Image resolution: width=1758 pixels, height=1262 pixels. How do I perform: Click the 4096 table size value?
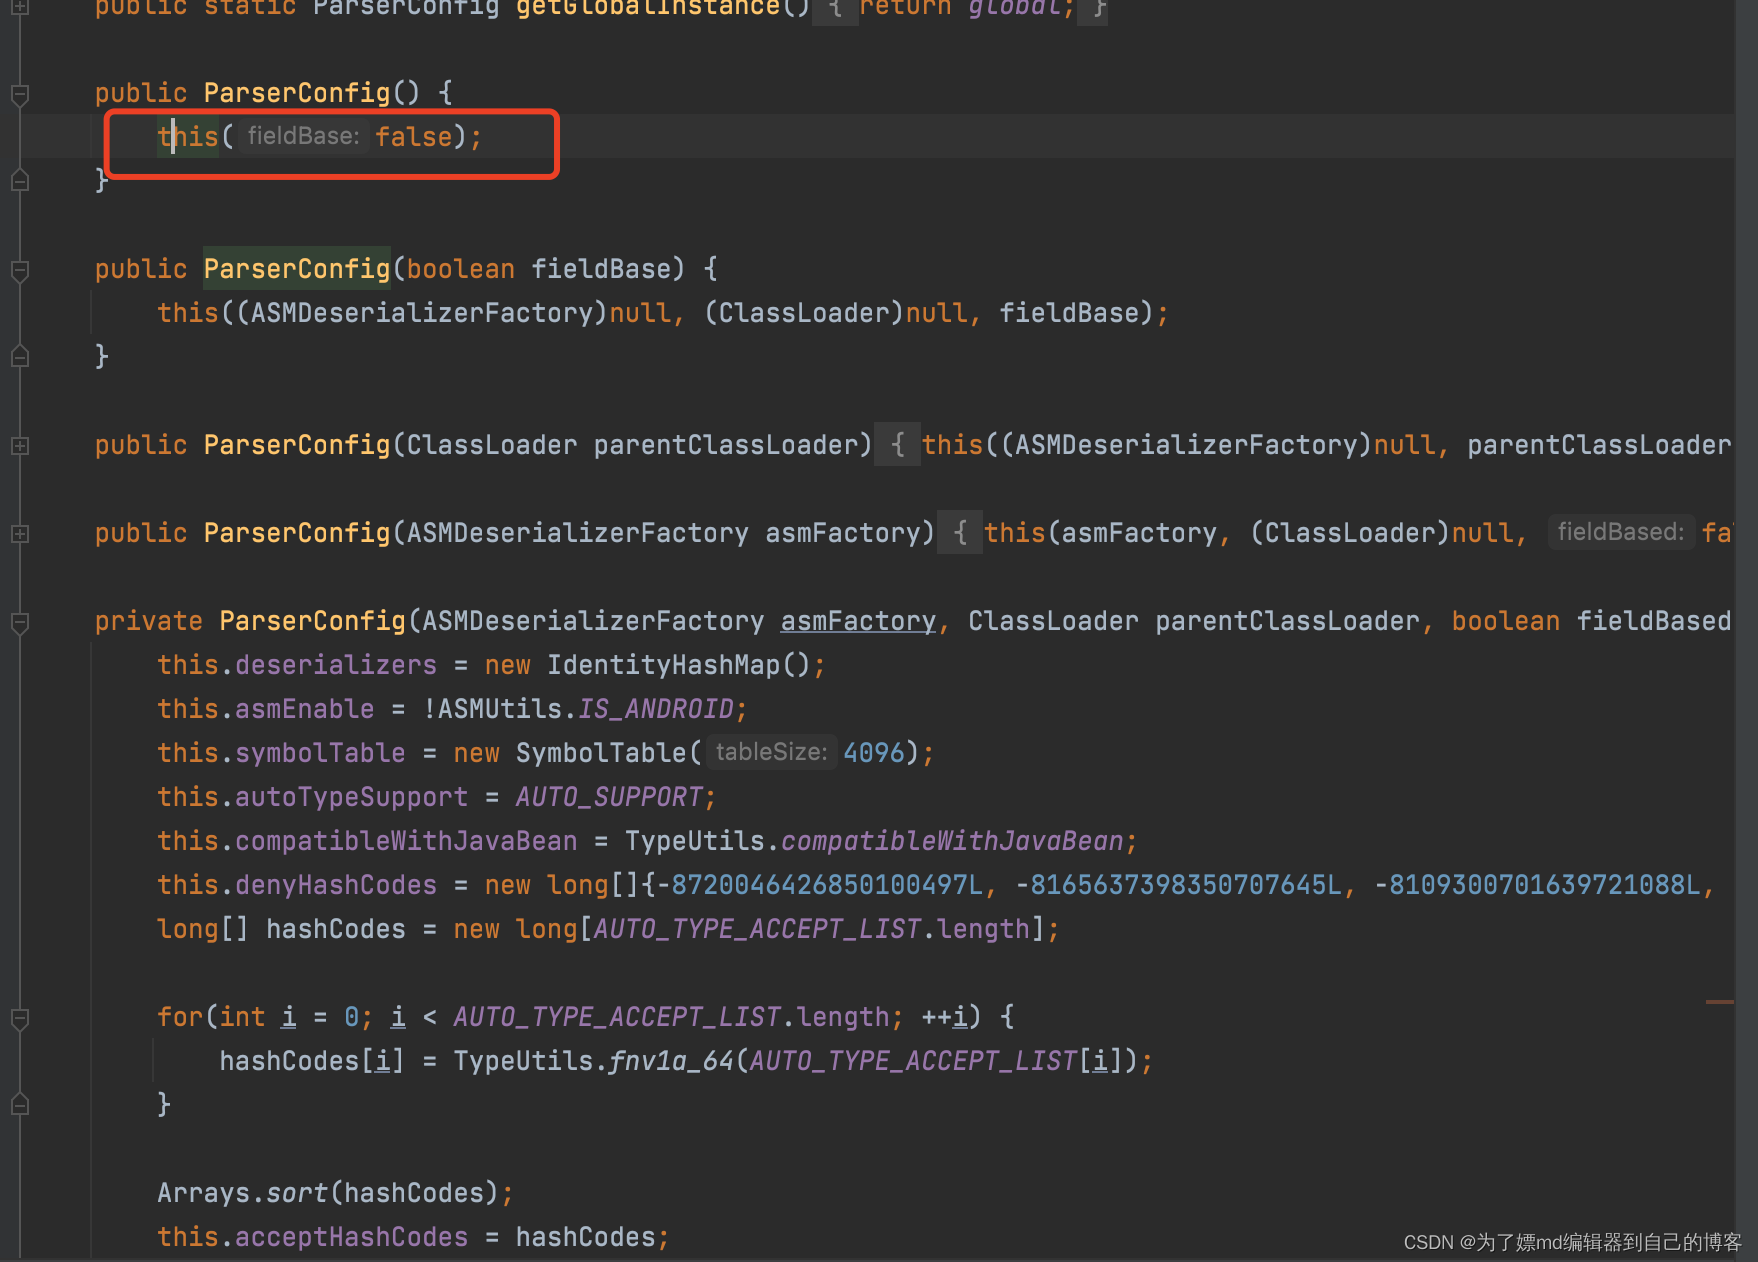(874, 753)
